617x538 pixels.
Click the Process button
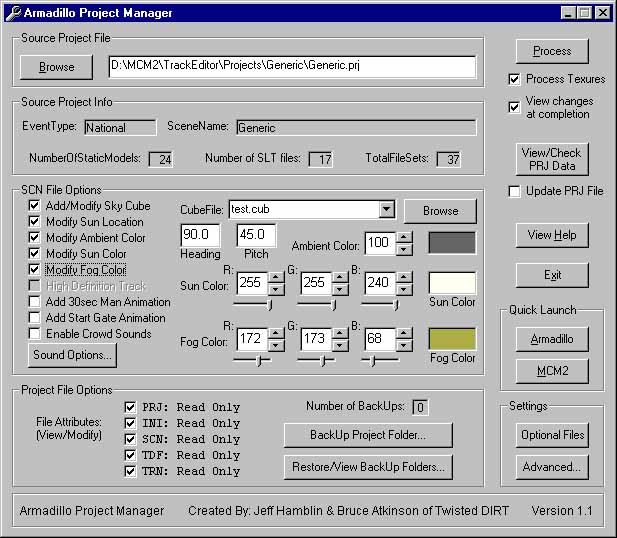coord(552,51)
